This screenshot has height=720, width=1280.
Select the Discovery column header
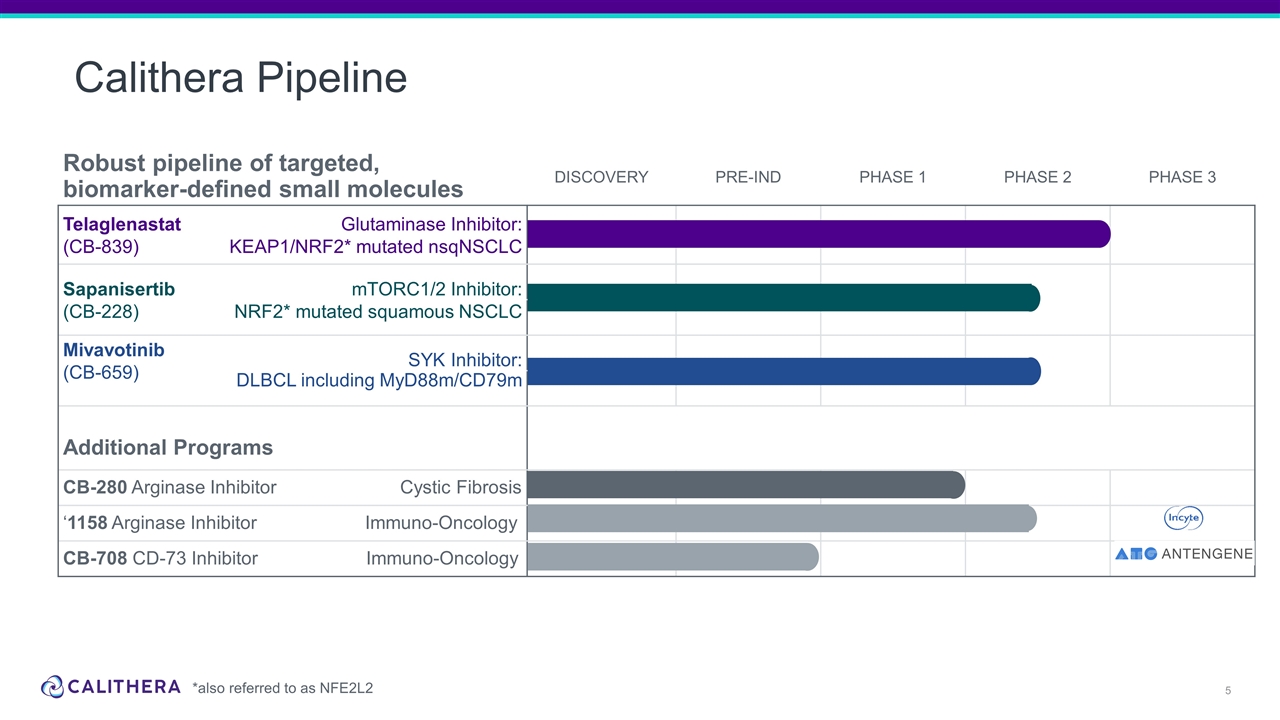pyautogui.click(x=601, y=177)
